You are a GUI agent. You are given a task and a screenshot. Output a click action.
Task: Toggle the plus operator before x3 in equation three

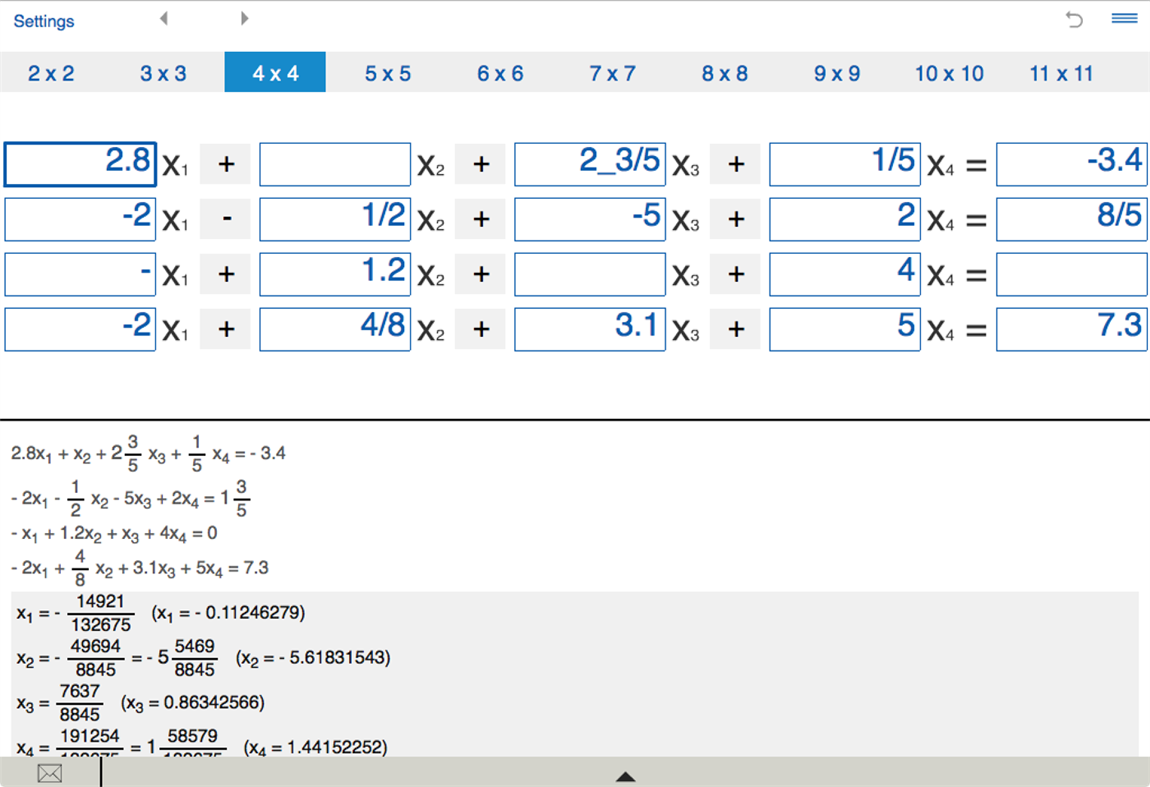click(x=481, y=274)
